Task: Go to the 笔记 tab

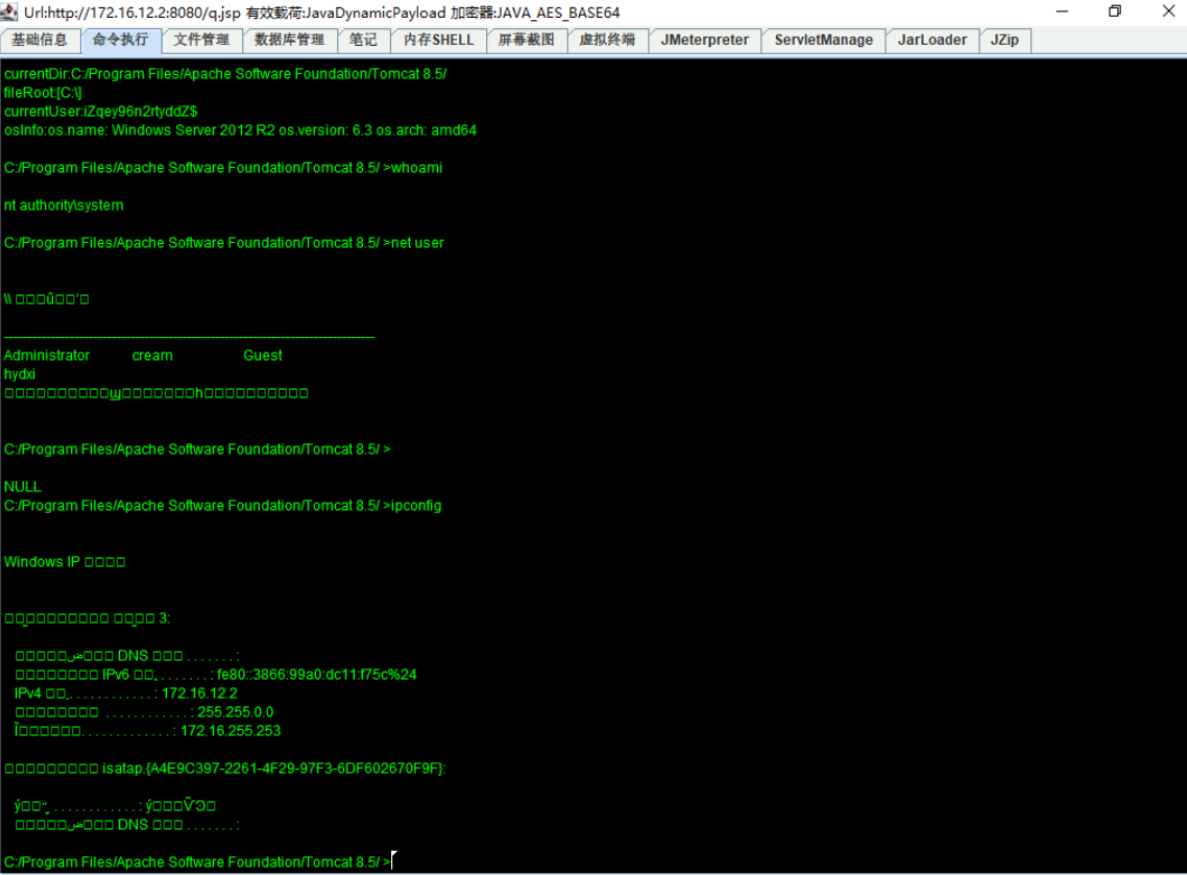Action: tap(363, 40)
